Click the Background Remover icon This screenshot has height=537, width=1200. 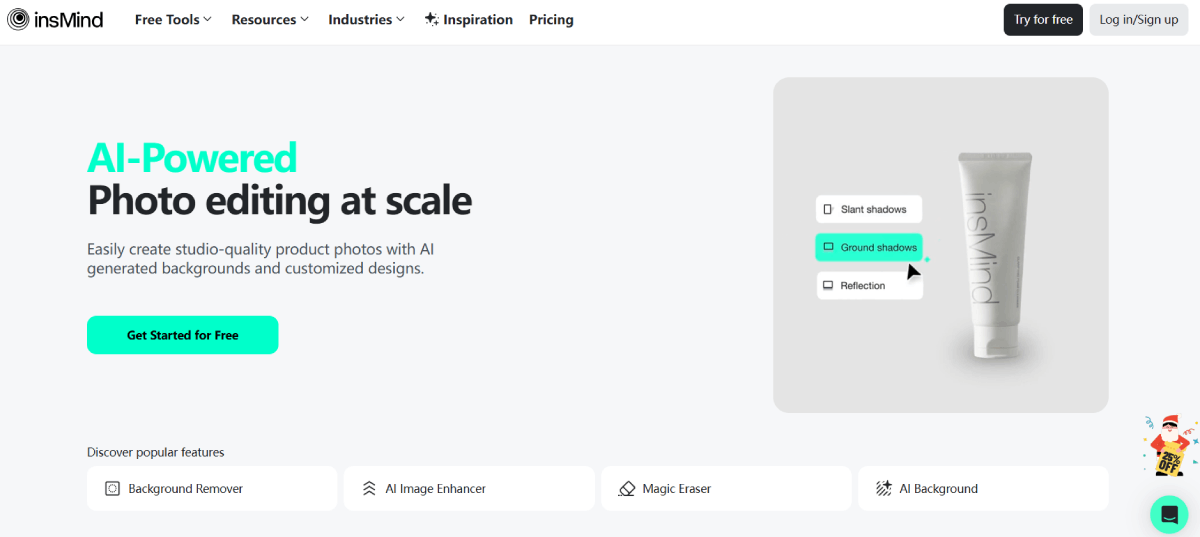click(113, 489)
